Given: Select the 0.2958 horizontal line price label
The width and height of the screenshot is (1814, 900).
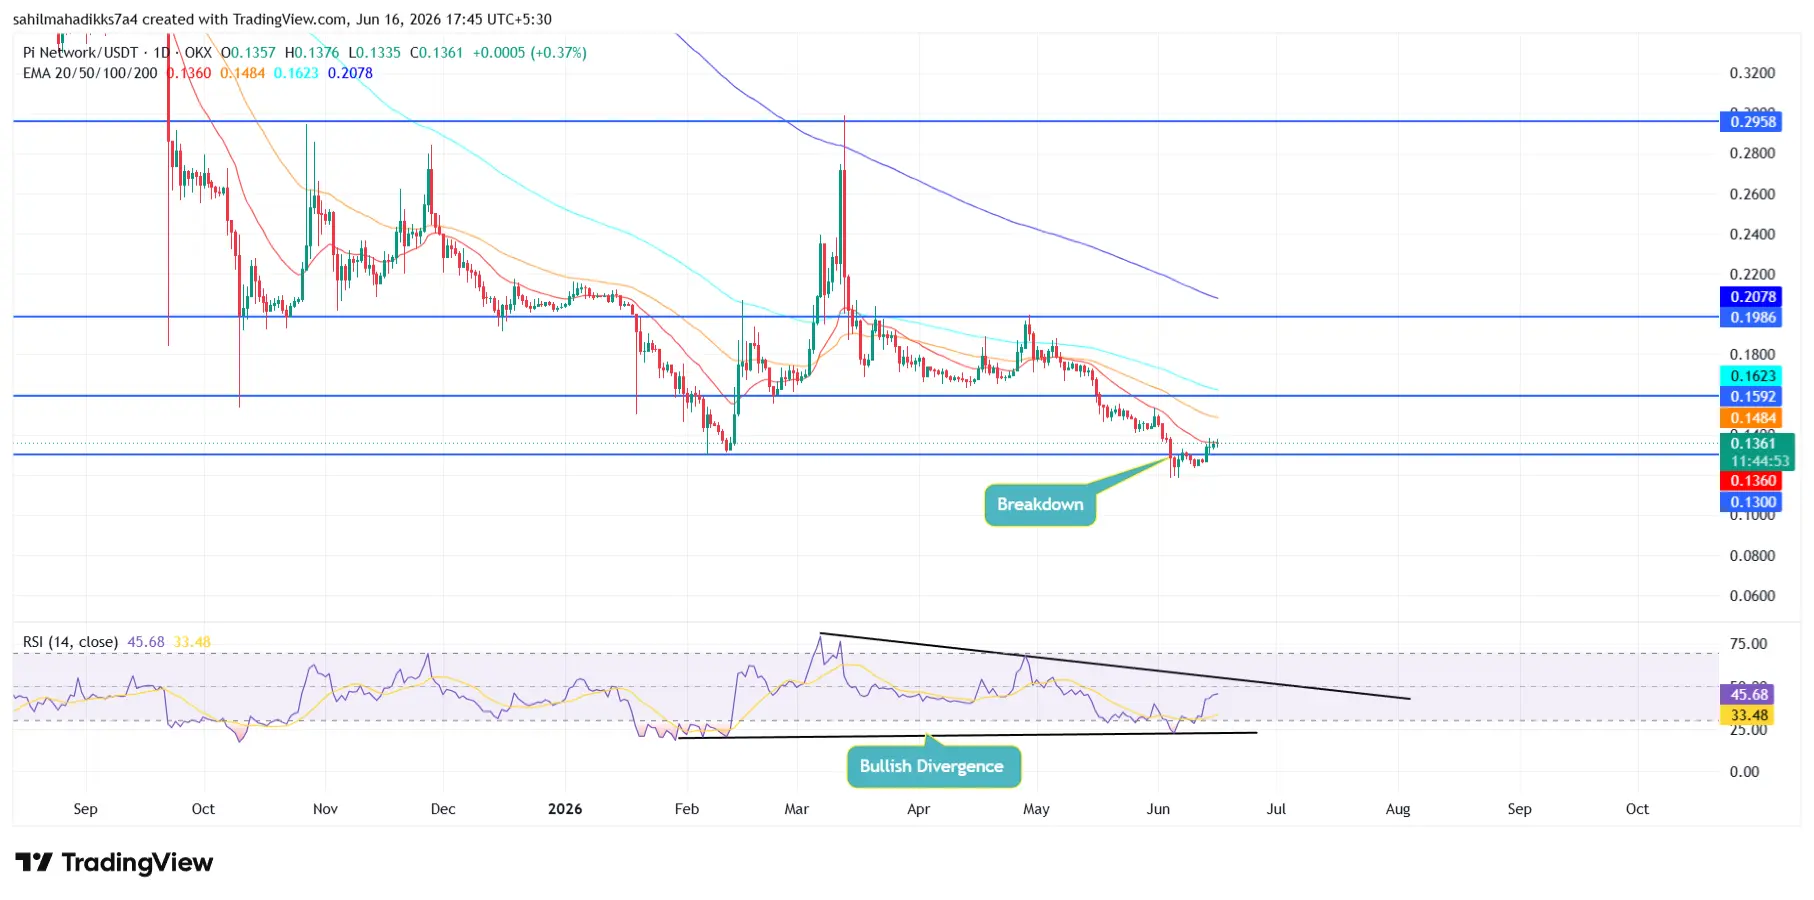Looking at the screenshot, I should (1753, 122).
